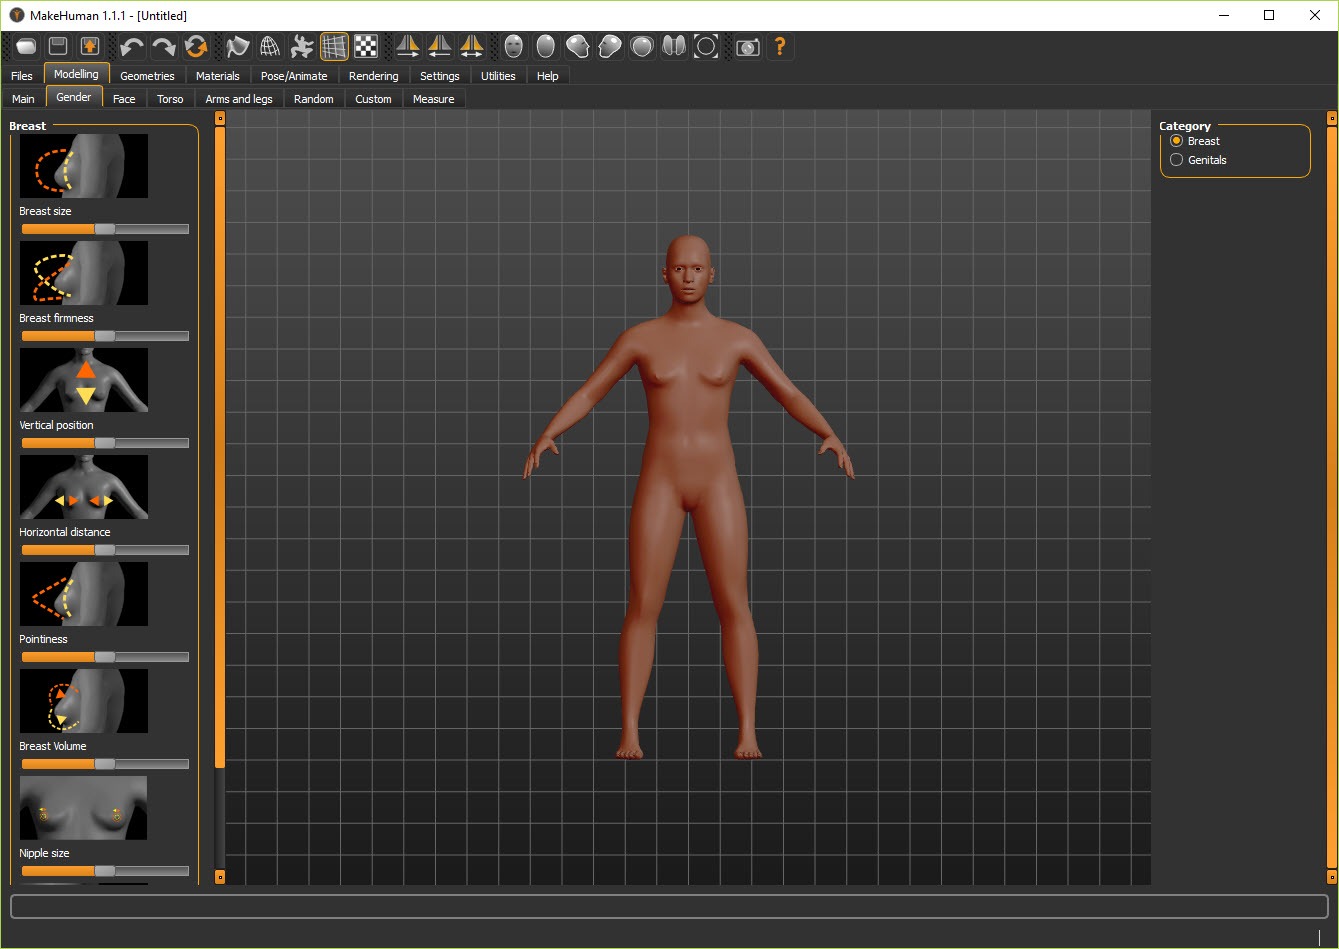Toggle wireframe mesh view icon
The height and width of the screenshot is (949, 1339).
270,47
